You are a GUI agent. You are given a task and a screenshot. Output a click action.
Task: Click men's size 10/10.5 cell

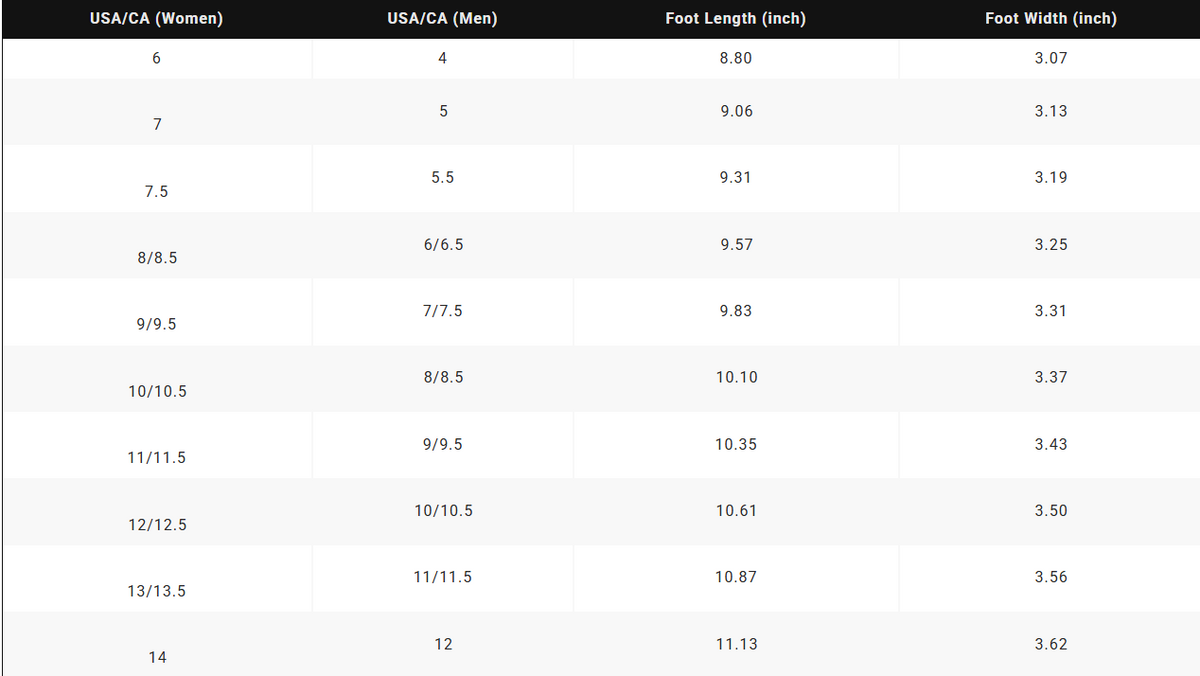[443, 511]
